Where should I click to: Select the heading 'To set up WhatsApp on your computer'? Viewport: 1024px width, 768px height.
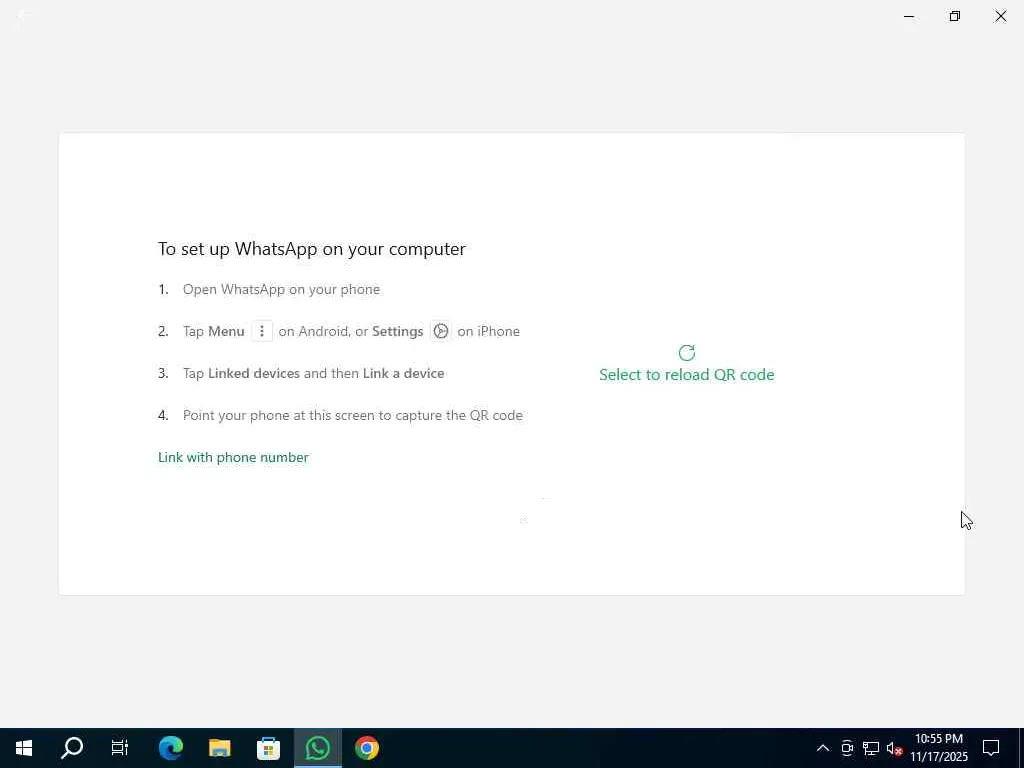pyautogui.click(x=312, y=249)
